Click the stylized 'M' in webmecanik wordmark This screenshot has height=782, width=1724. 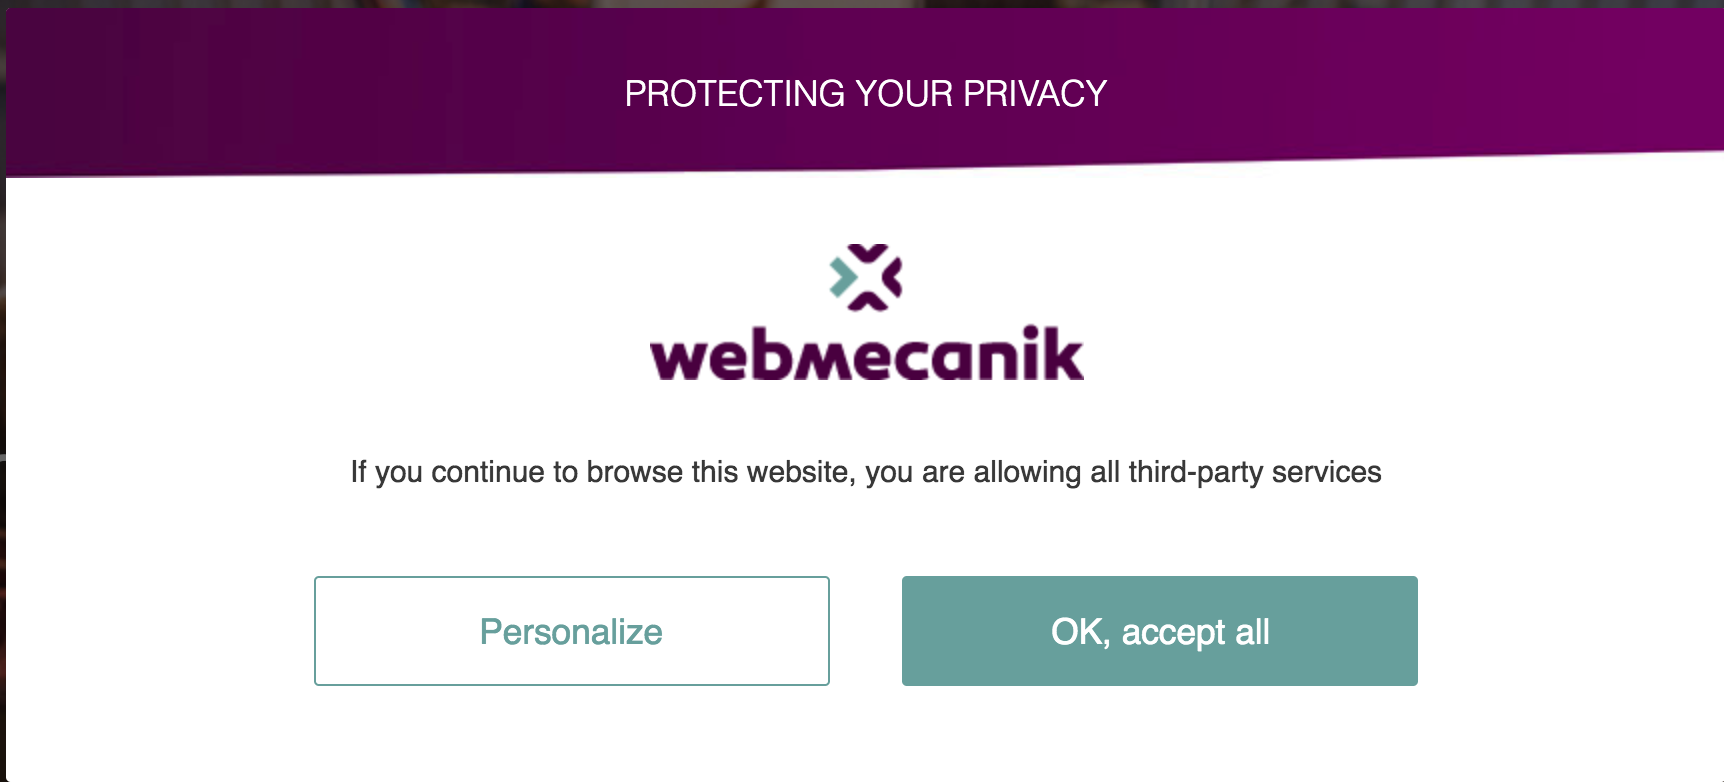coord(822,360)
